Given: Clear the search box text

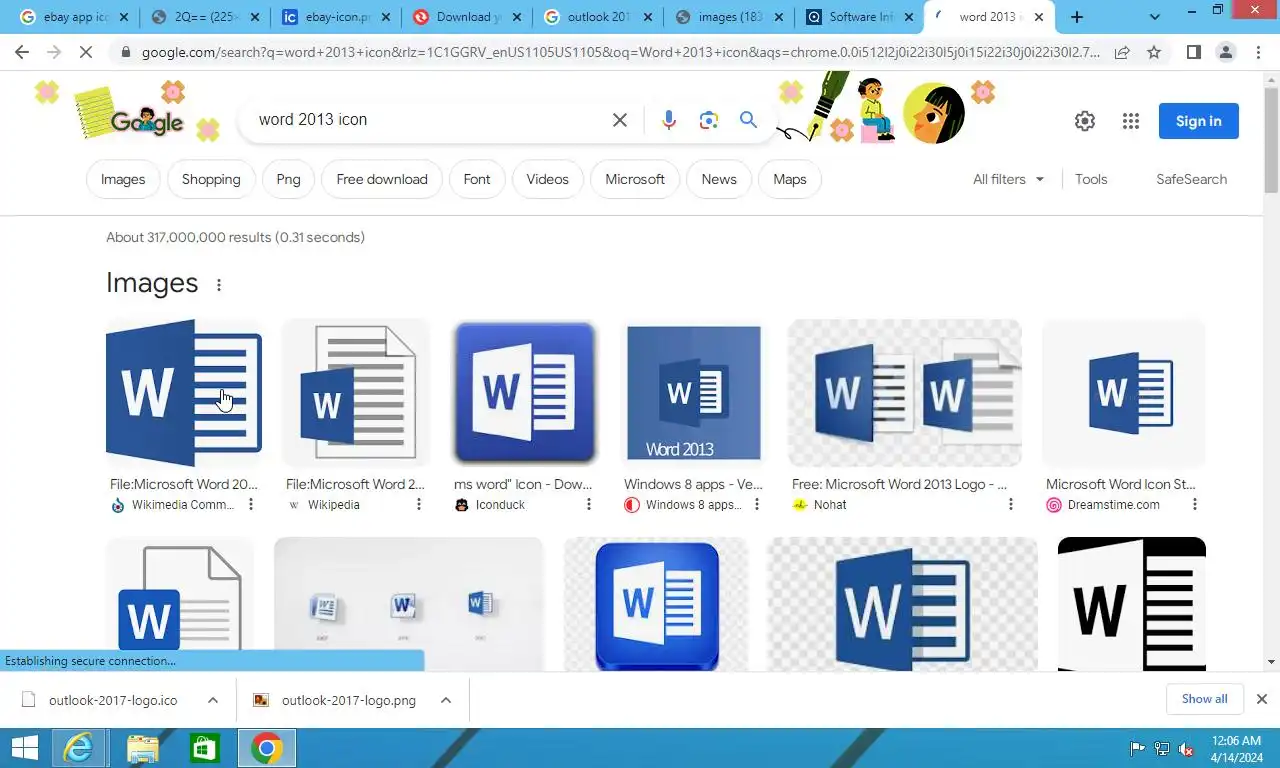Looking at the screenshot, I should coord(620,120).
